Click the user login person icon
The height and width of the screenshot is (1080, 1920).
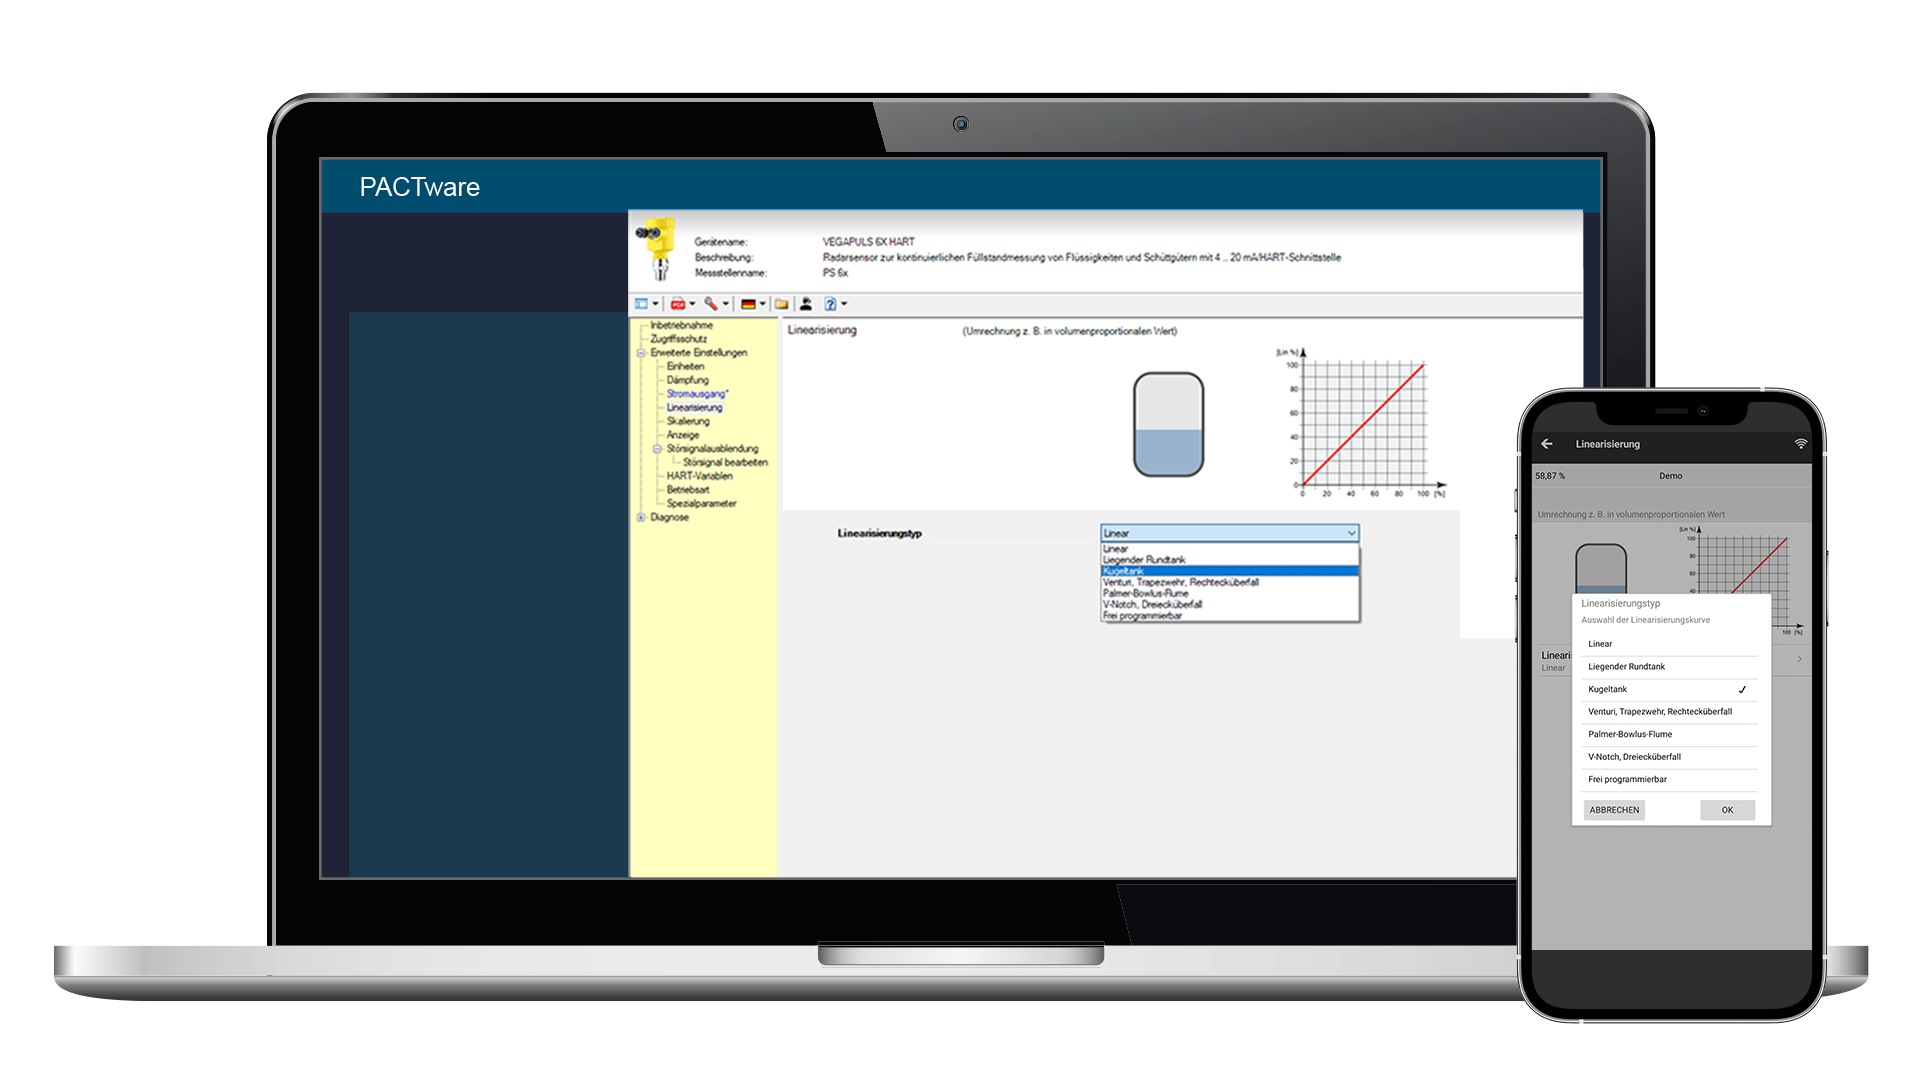[806, 304]
